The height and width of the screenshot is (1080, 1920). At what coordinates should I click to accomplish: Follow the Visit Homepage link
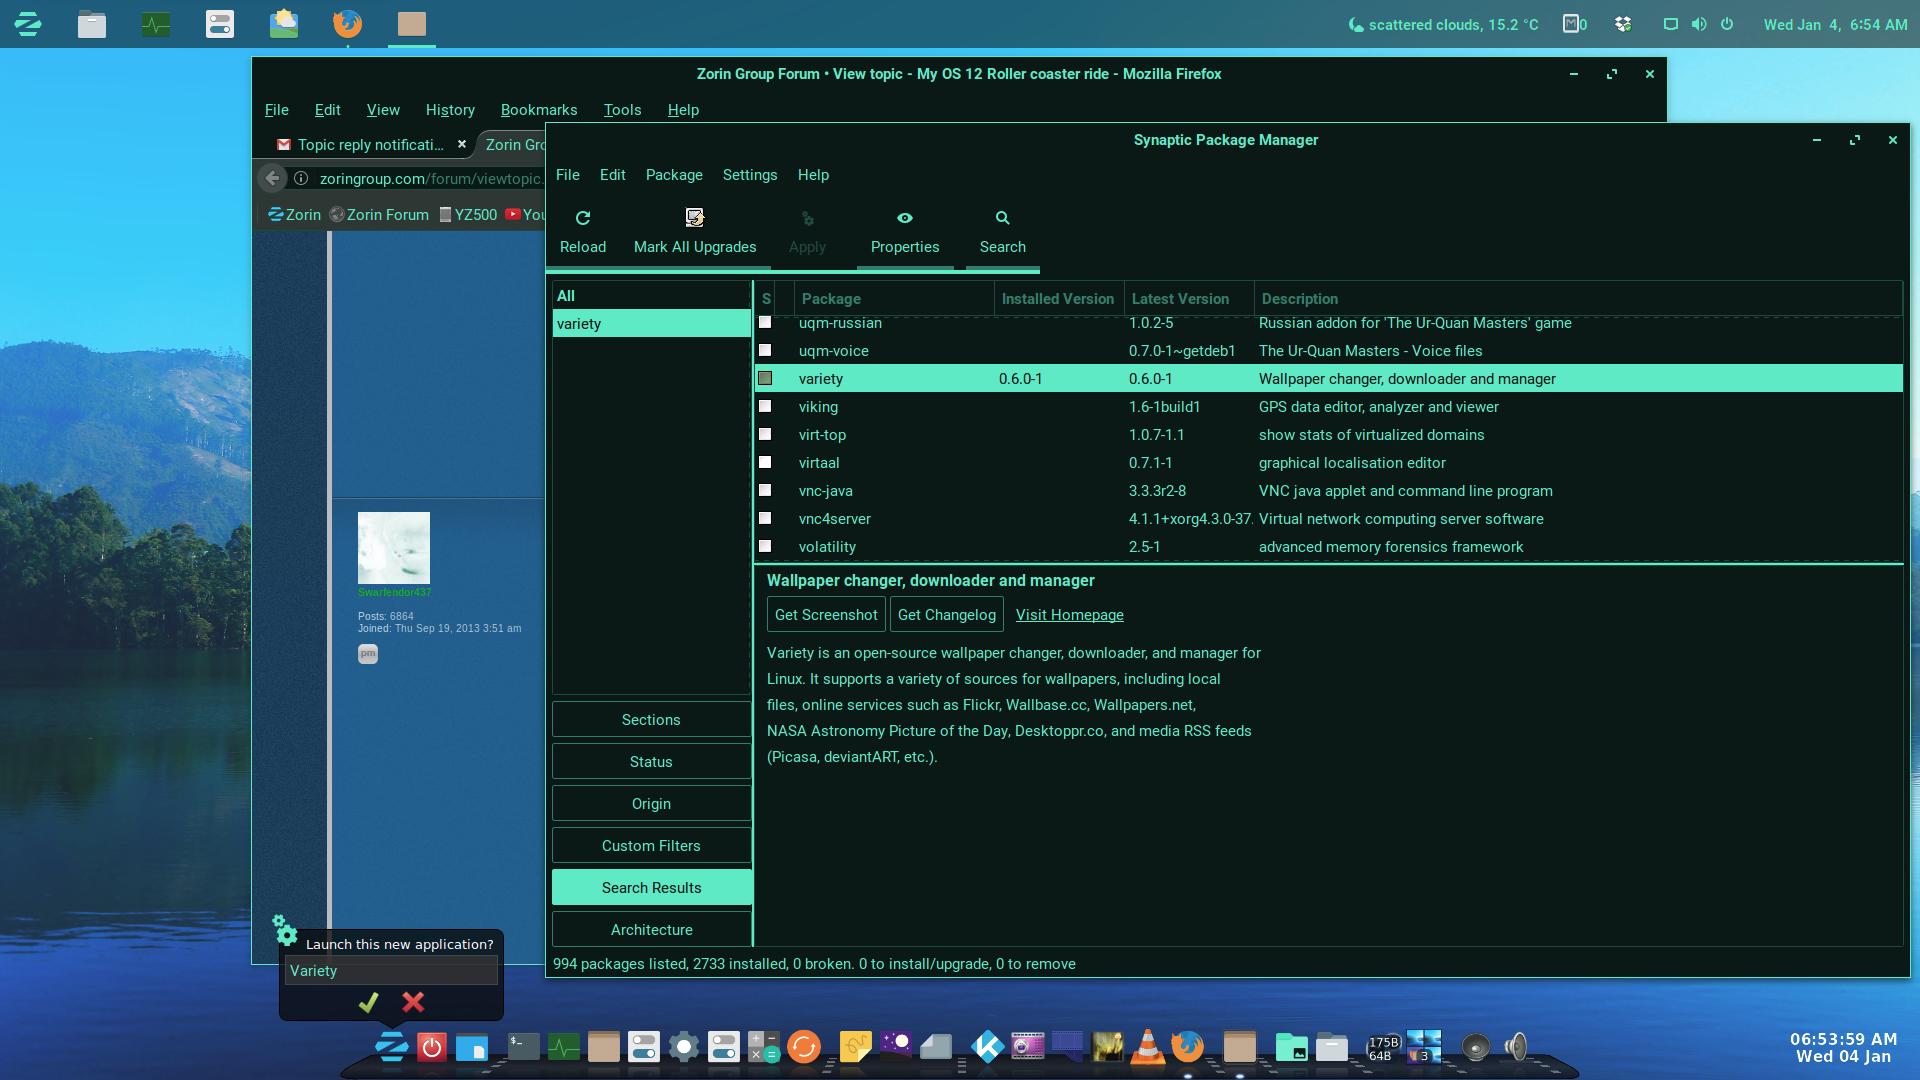1069,615
